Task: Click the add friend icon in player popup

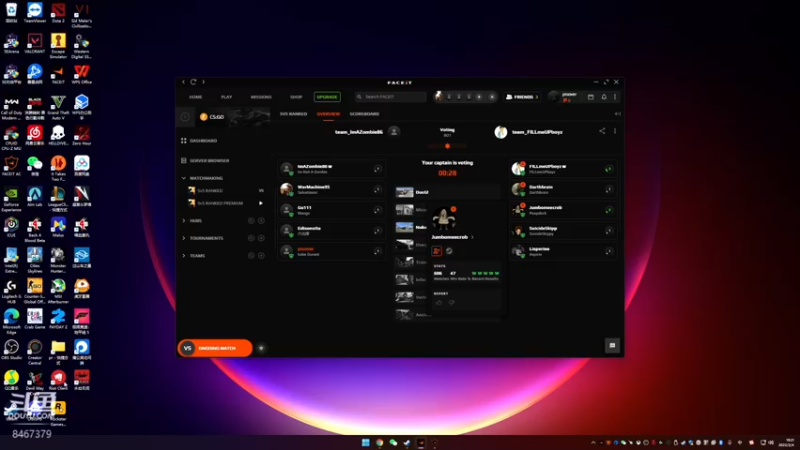Action: (x=437, y=251)
